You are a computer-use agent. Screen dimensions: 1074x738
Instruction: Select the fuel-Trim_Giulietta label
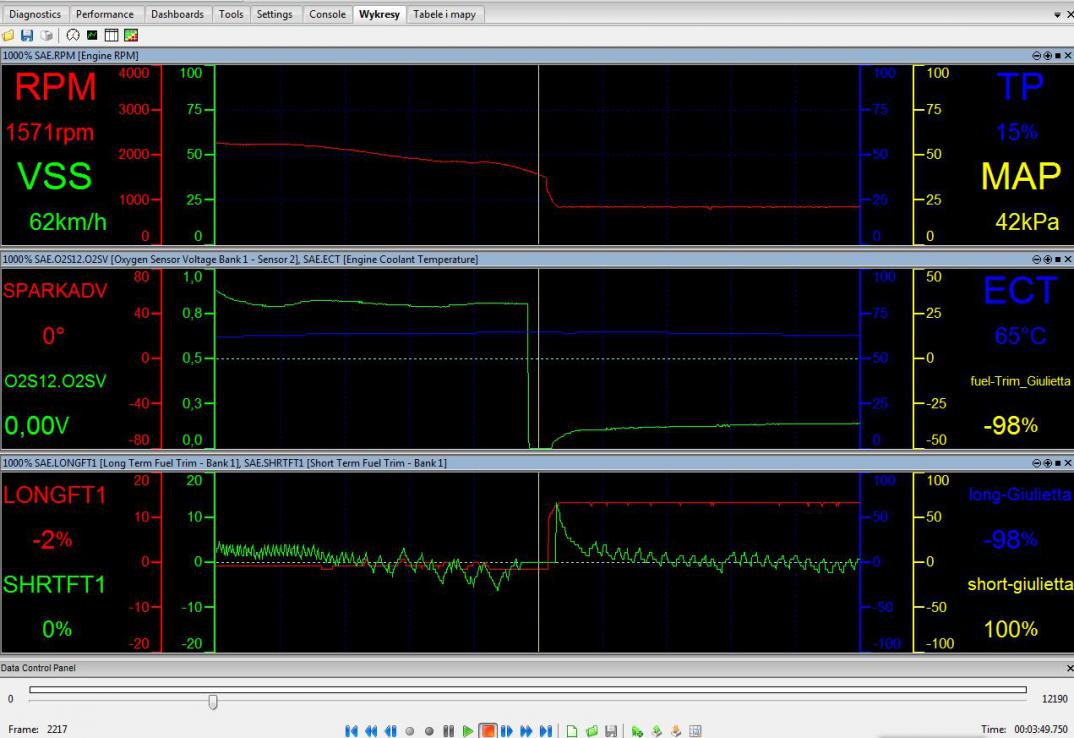click(1020, 381)
